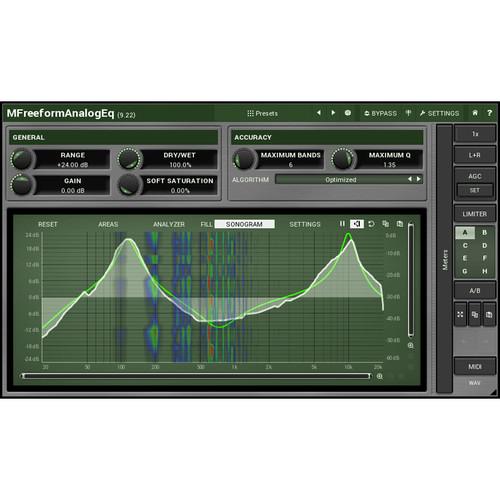Select previous algorithm with left arrow
This screenshot has height=500, width=500.
pos(410,179)
